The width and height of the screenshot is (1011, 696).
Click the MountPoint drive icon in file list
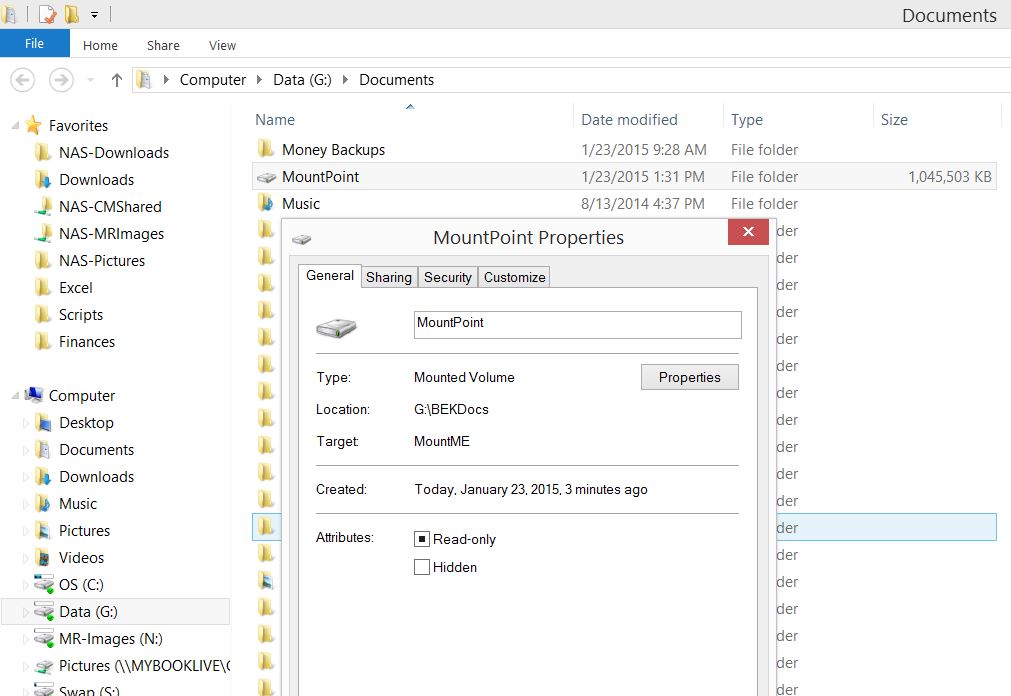(x=265, y=177)
